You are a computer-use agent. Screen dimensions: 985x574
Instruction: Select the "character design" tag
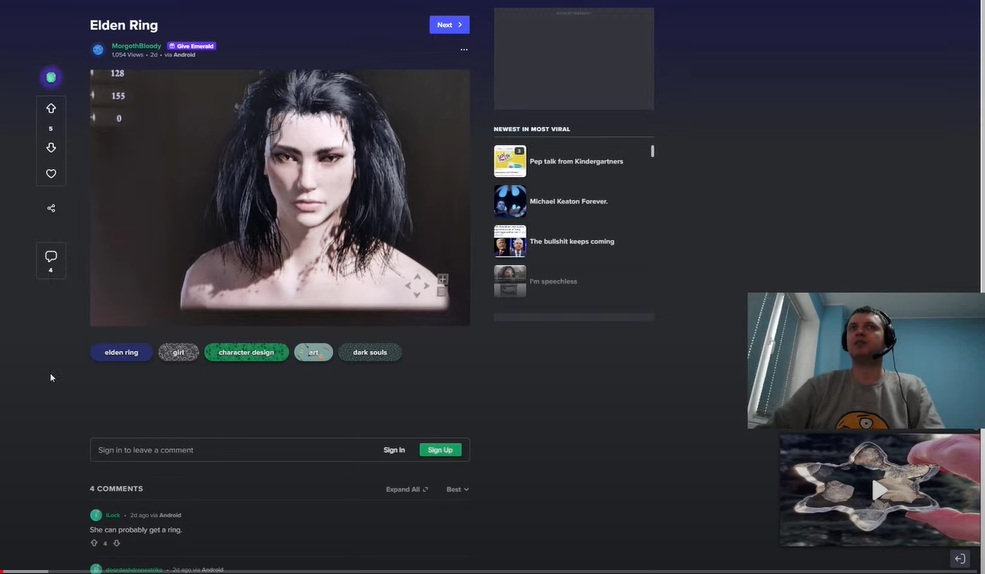tap(246, 352)
